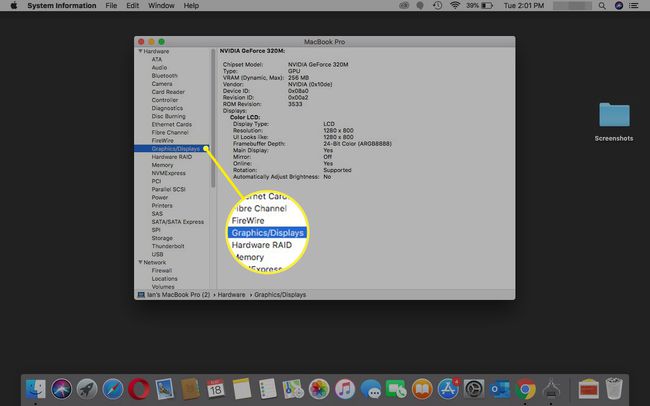650x406 pixels.
Task: Select Disc Burning entry
Action: [x=168, y=116]
